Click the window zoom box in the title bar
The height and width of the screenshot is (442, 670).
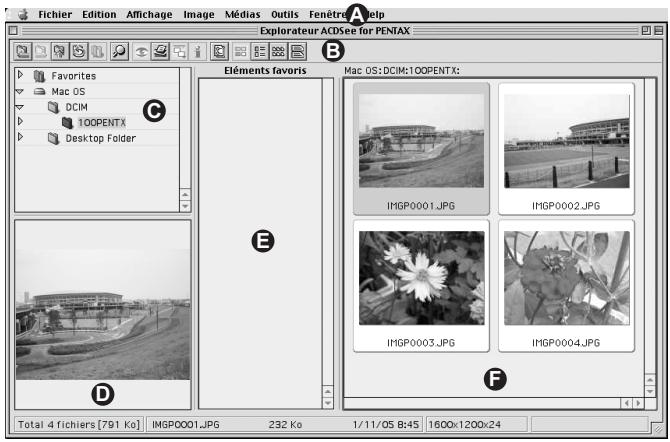coord(646,30)
